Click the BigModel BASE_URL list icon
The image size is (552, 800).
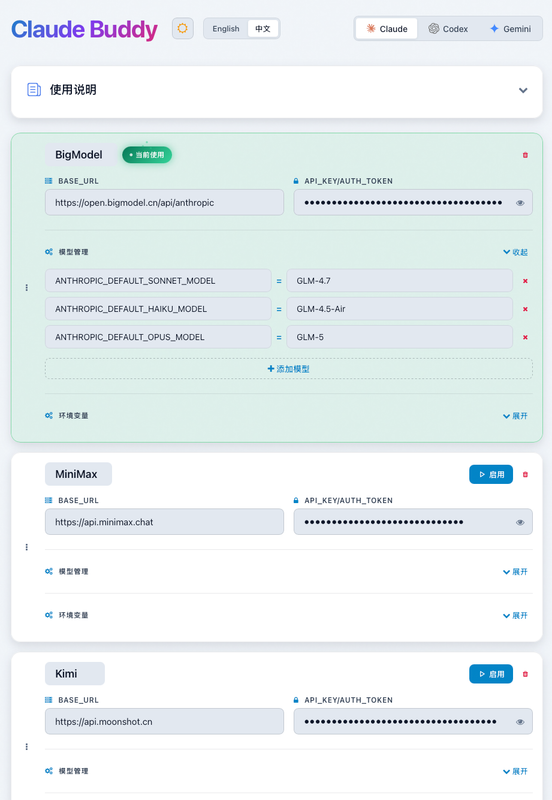tap(48, 181)
